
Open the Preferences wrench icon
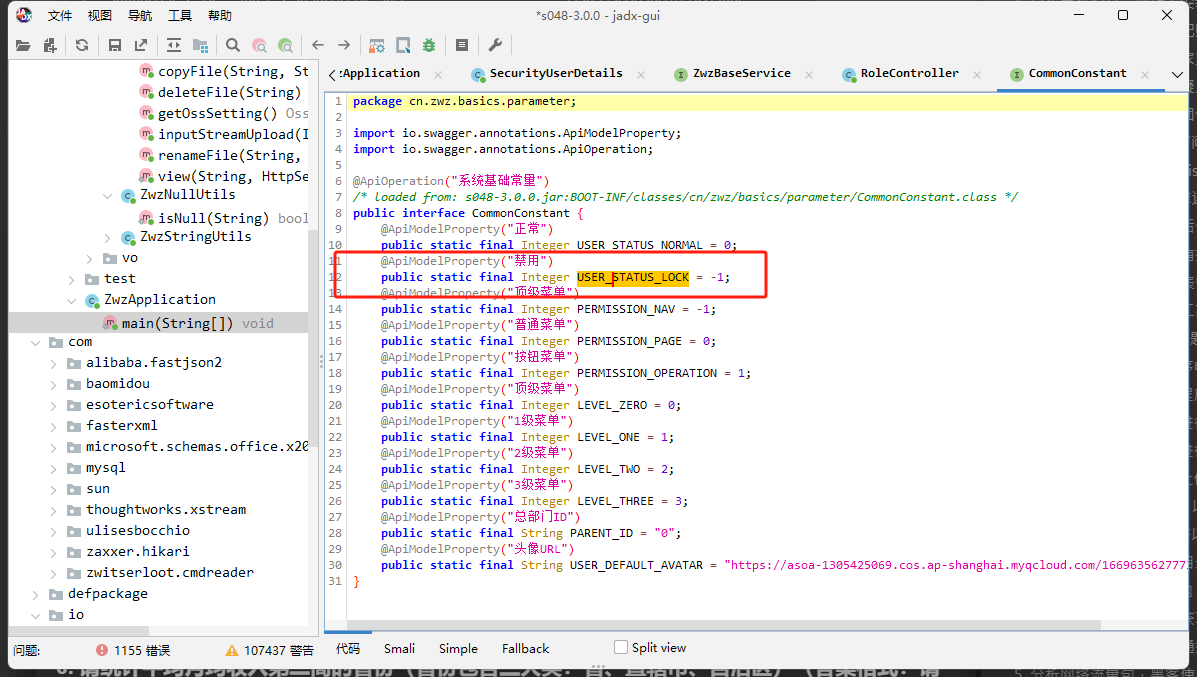495,45
